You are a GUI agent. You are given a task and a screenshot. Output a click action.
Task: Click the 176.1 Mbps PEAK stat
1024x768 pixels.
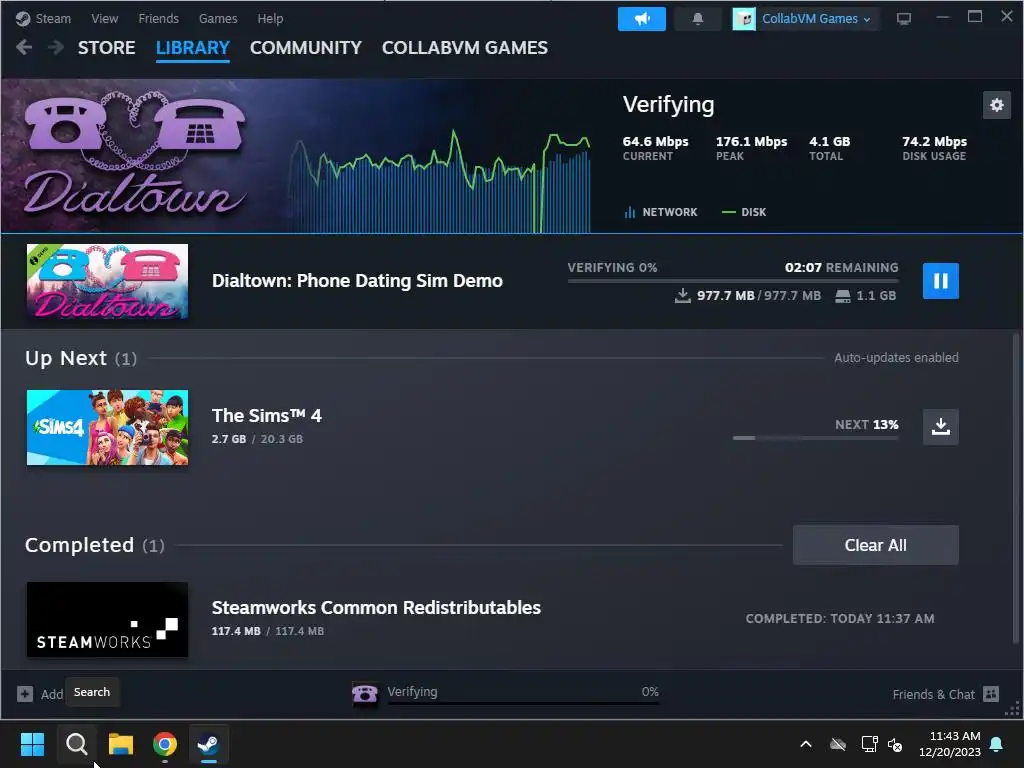(x=751, y=148)
